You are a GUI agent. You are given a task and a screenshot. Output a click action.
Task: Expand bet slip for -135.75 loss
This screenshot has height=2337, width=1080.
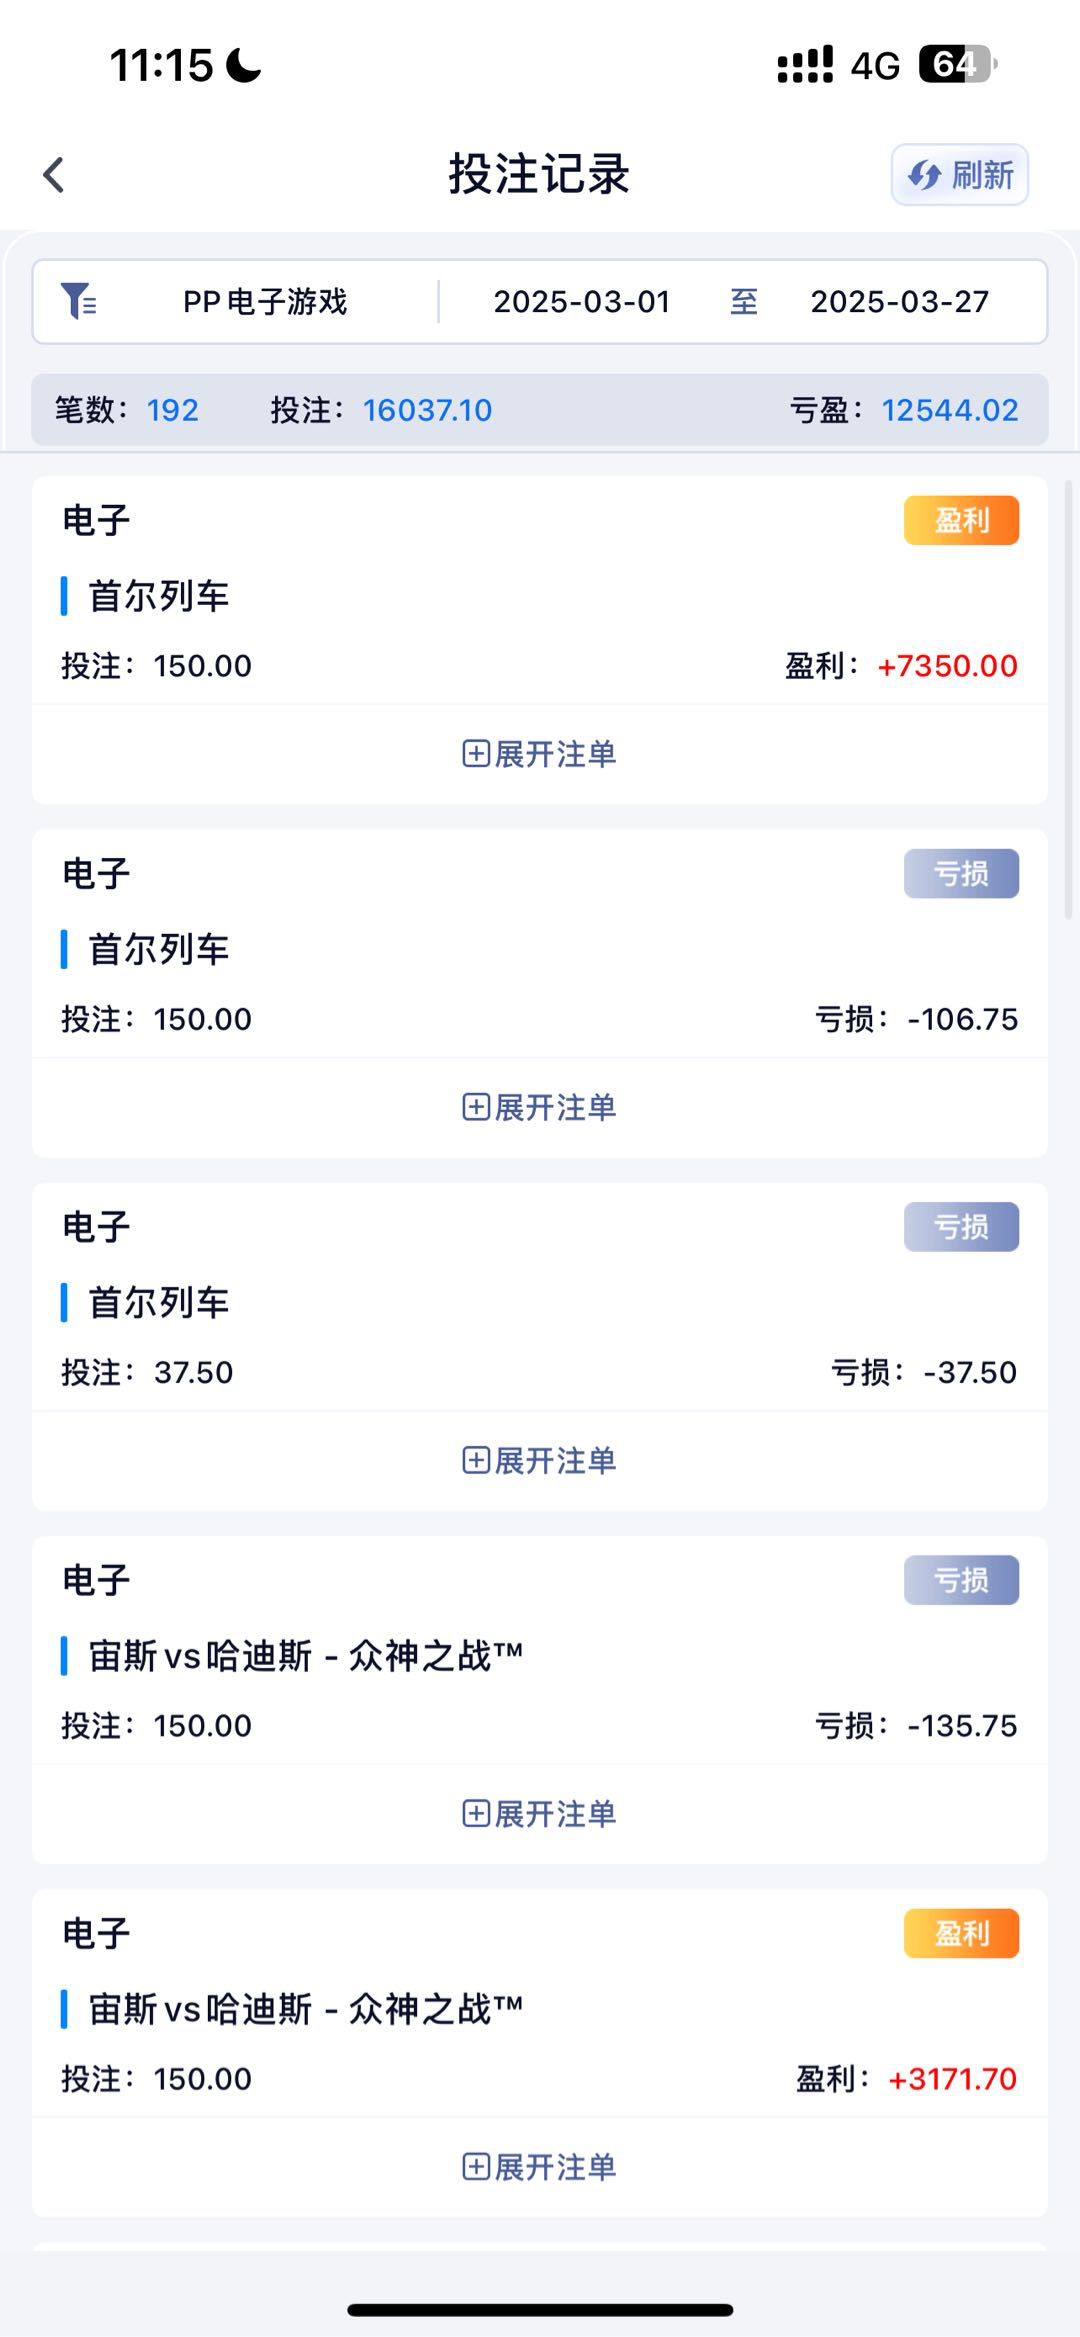coord(539,1813)
